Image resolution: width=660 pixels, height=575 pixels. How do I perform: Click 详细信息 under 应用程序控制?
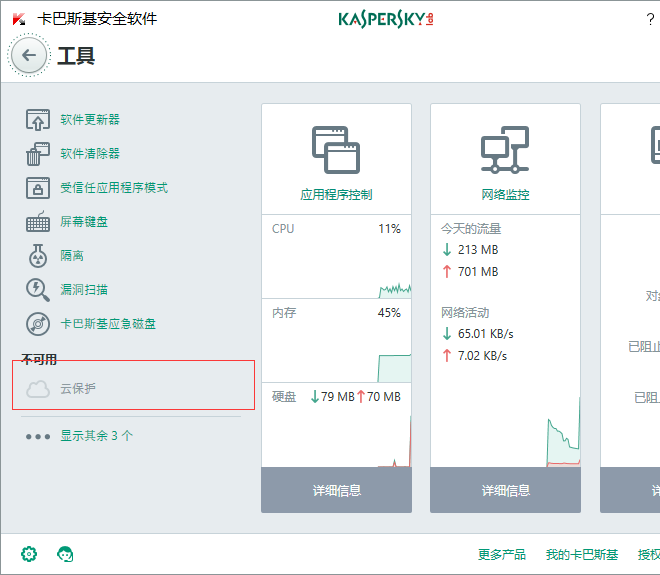point(336,490)
